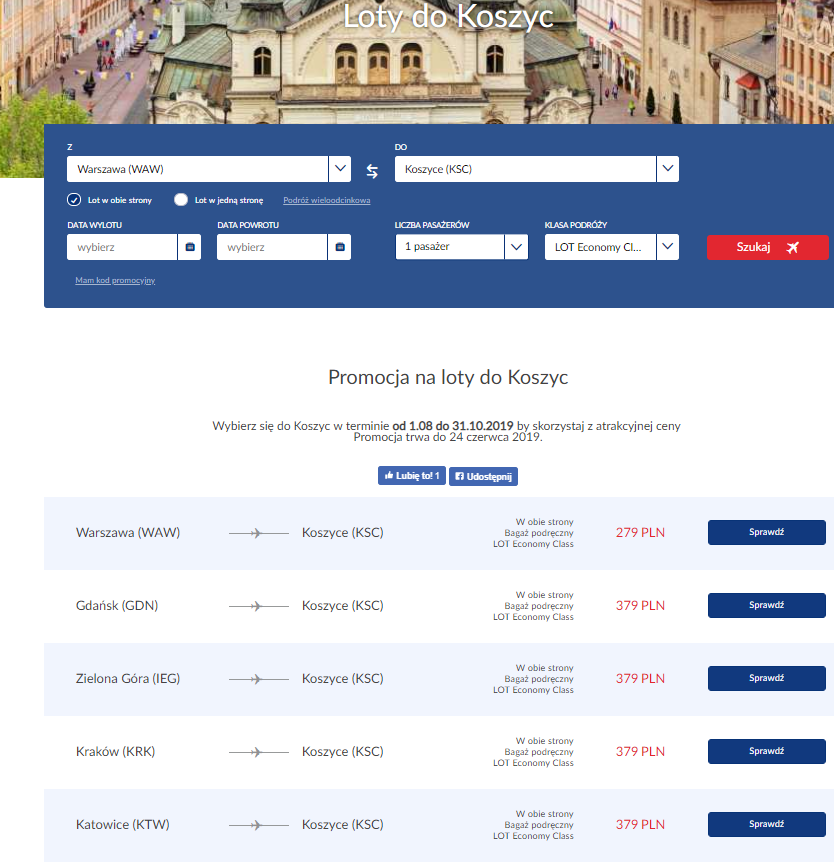Viewport: 834px width, 862px height.
Task: Click the 'Data wylotu' date field
Action: tap(122, 247)
